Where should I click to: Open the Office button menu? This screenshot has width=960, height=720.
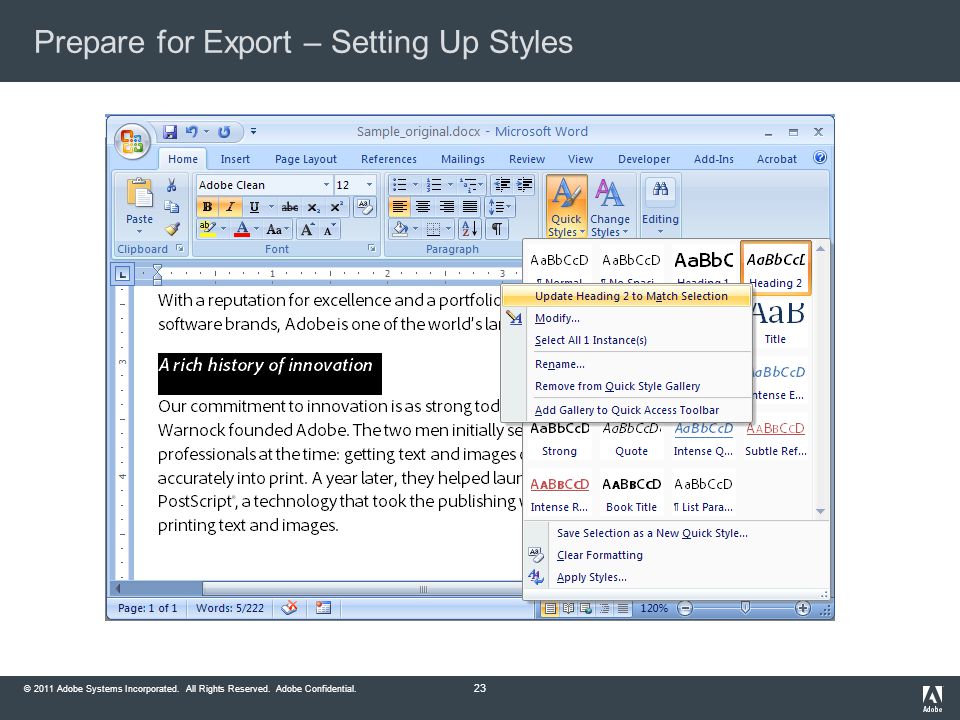click(x=132, y=141)
